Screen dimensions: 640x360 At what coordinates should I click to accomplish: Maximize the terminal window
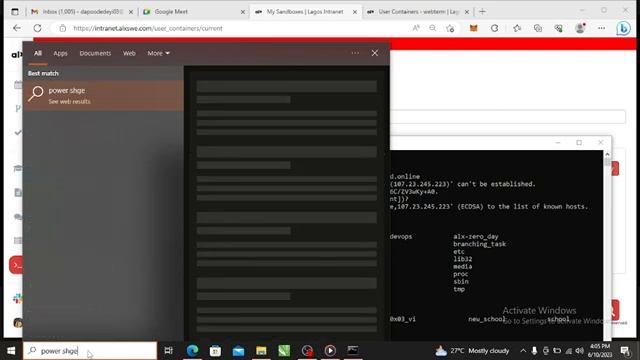point(579,142)
